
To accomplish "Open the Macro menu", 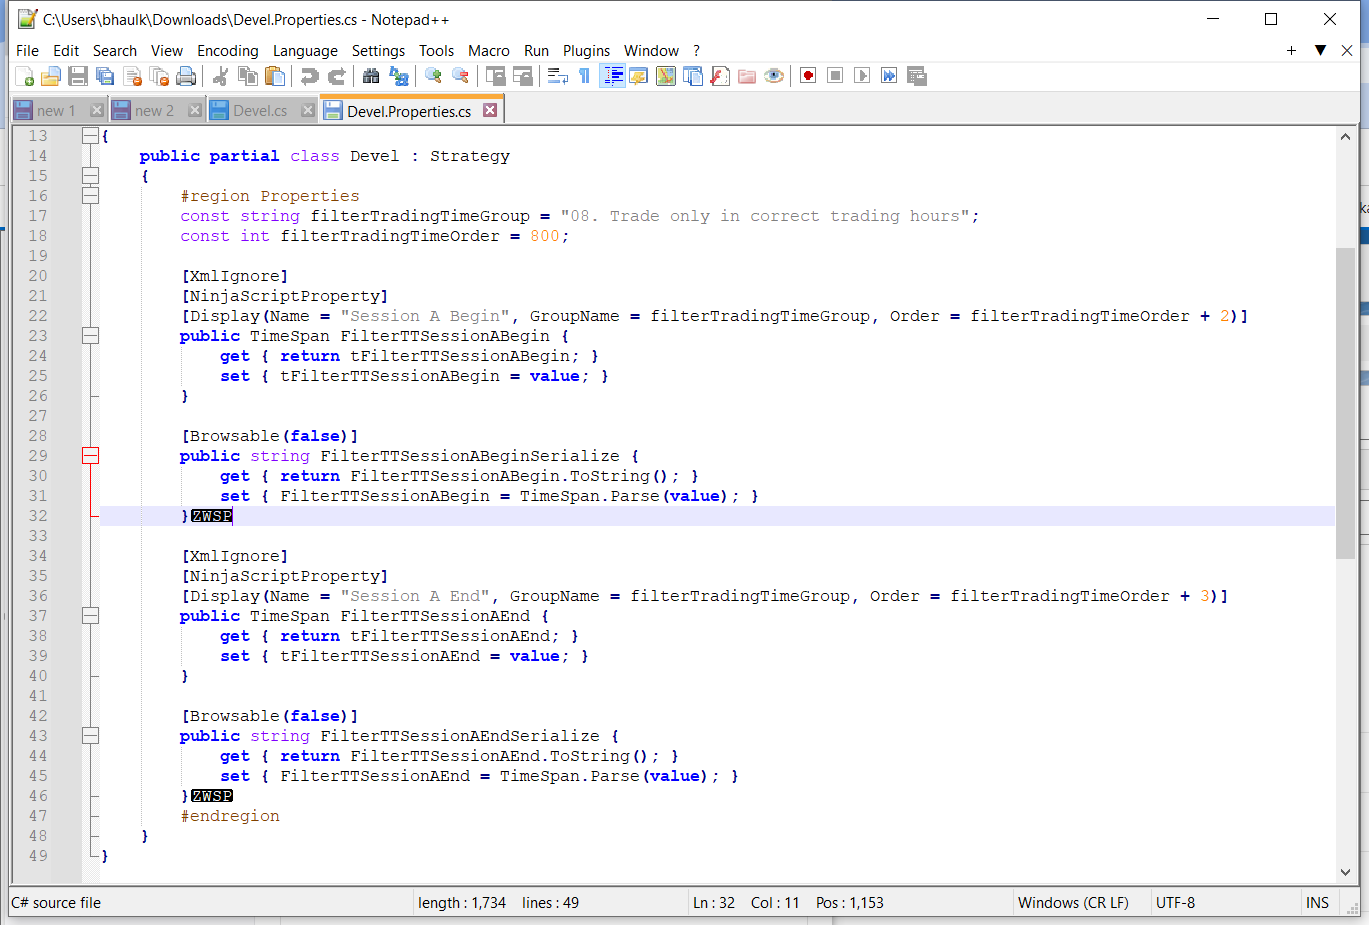I will coord(488,51).
